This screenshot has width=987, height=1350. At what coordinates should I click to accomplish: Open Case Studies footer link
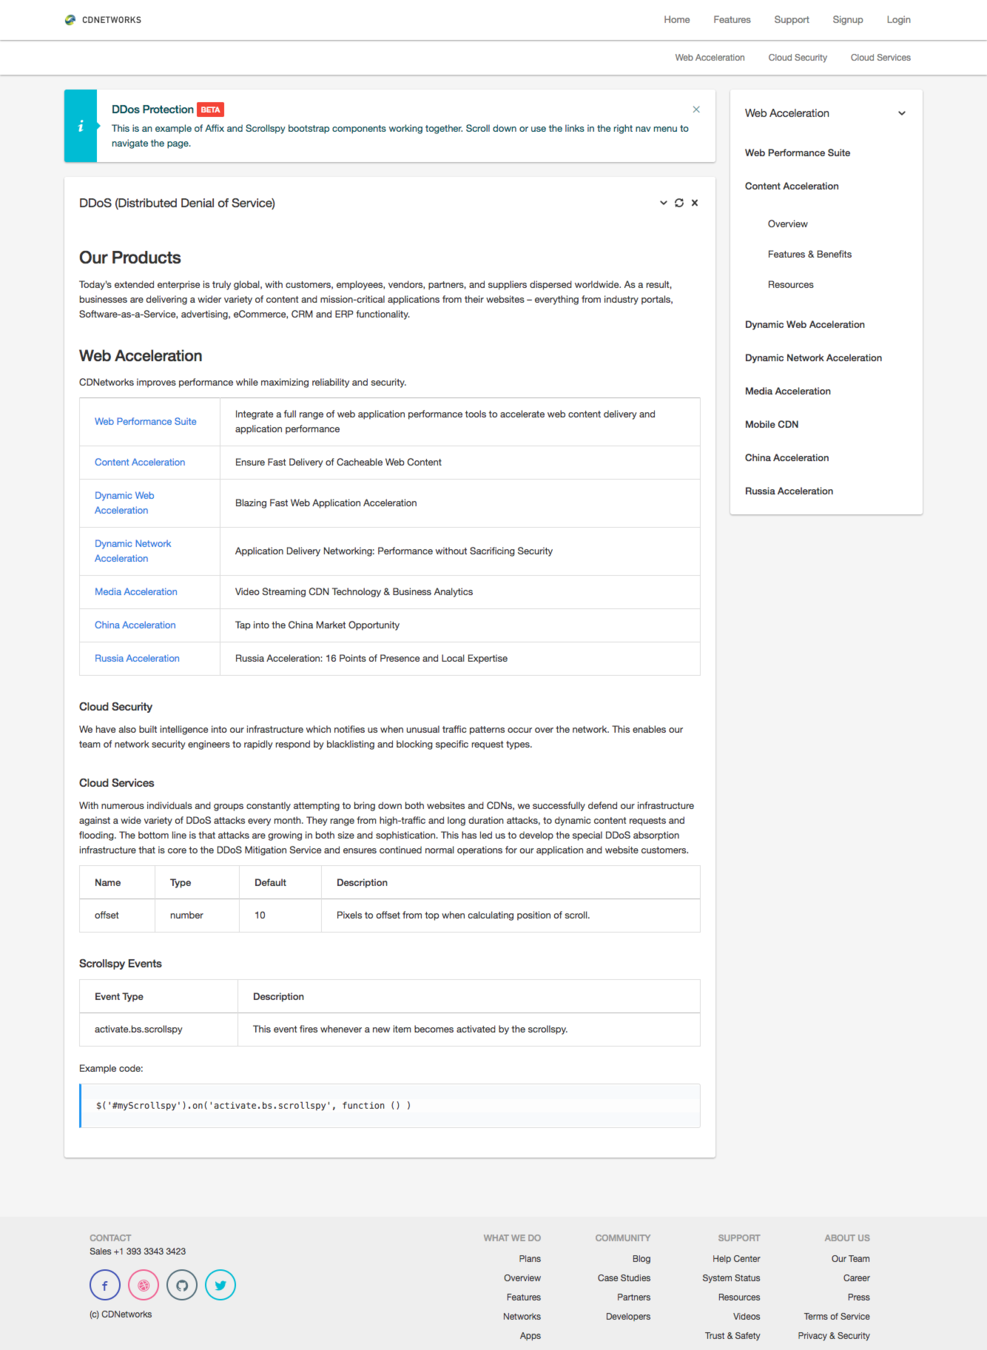[624, 1278]
